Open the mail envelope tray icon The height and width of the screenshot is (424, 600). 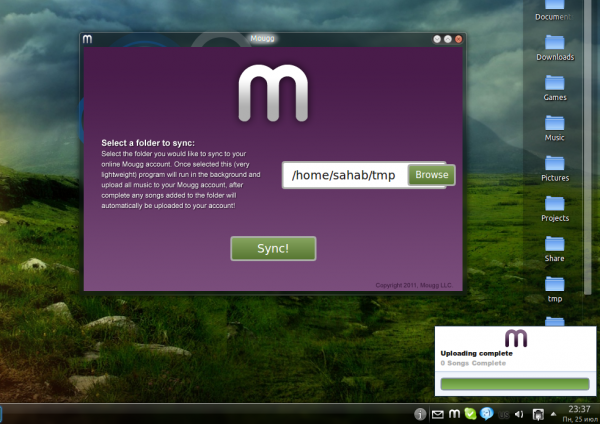click(x=437, y=414)
